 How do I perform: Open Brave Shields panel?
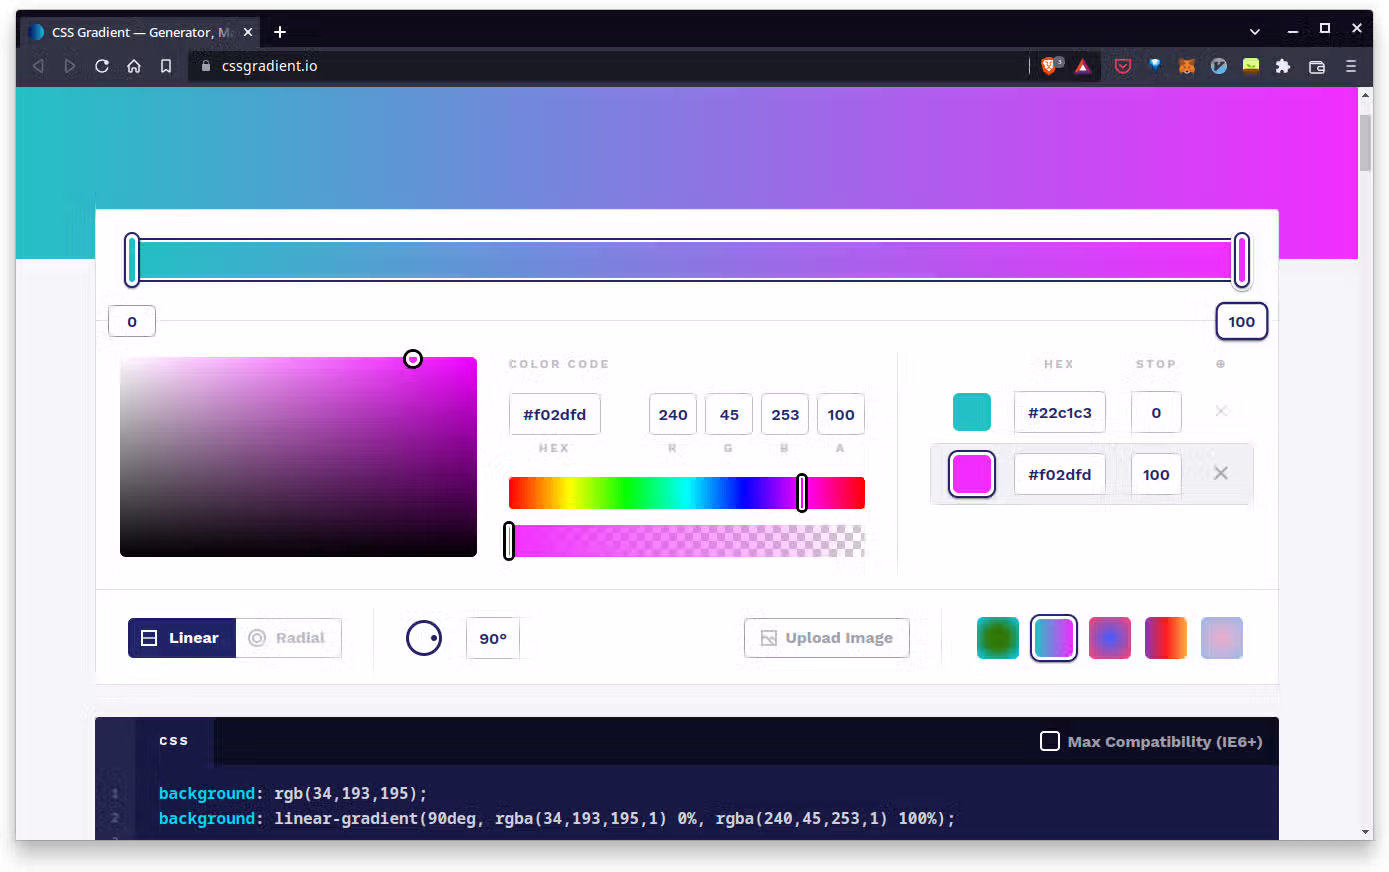tap(1048, 66)
